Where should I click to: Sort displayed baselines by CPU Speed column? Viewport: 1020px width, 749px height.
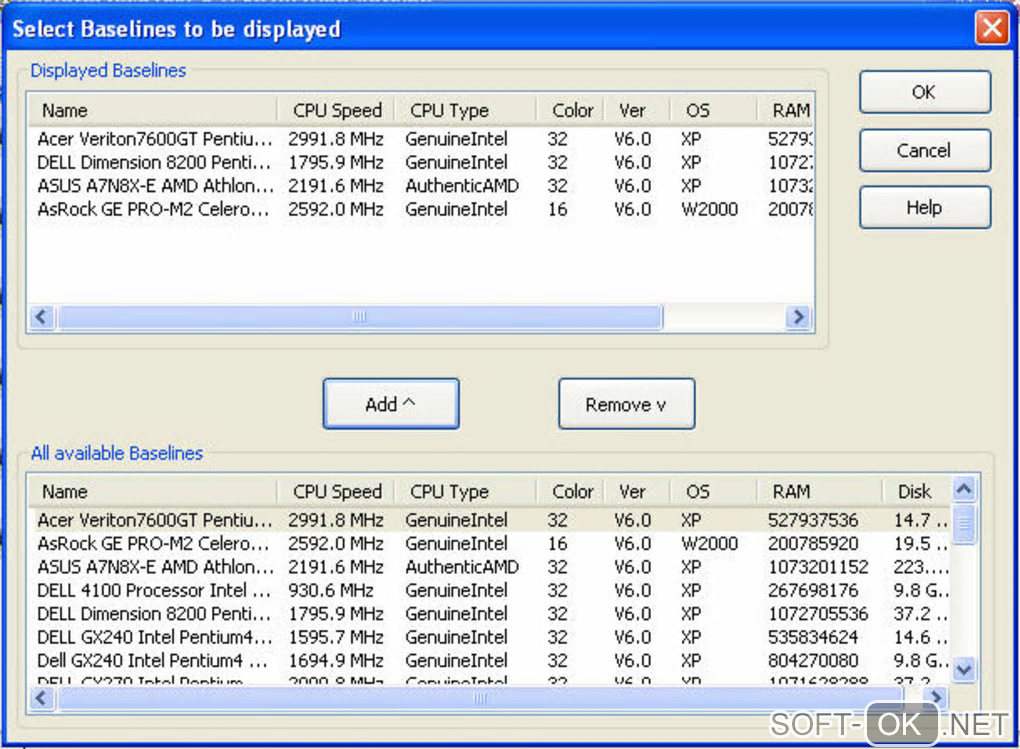click(337, 110)
